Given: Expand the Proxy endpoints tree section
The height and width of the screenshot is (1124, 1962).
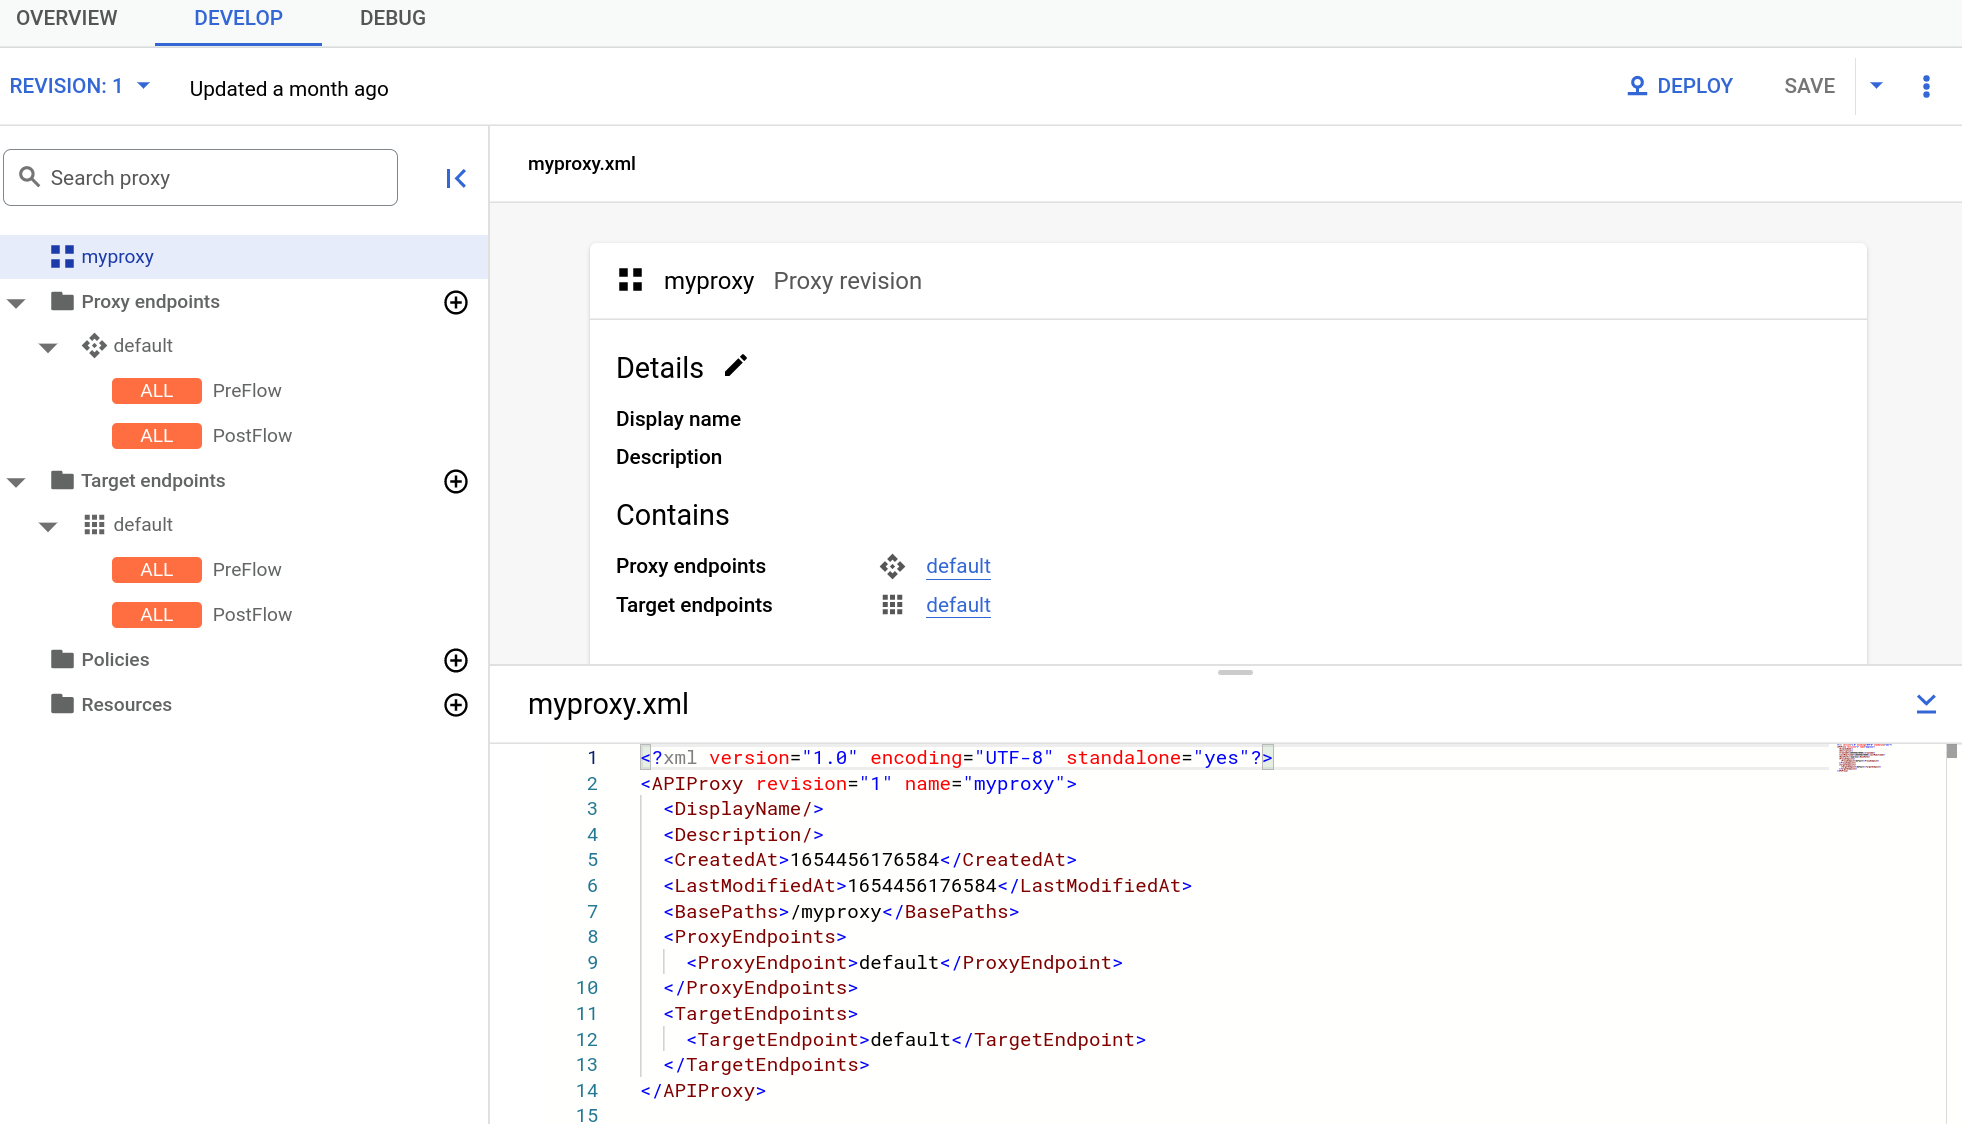Looking at the screenshot, I should click(15, 302).
